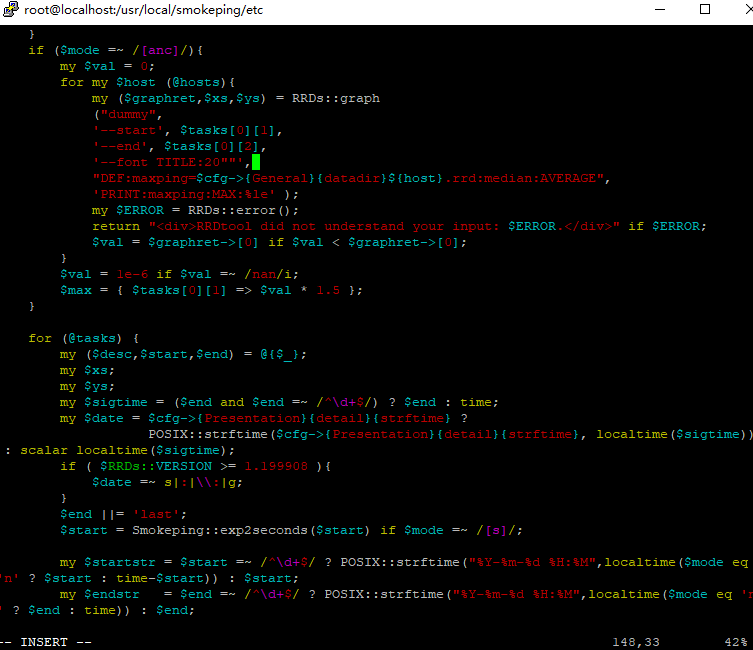The width and height of the screenshot is (753, 650).
Task: Click the 'my $sigtime' assignment line
Action: 279,402
